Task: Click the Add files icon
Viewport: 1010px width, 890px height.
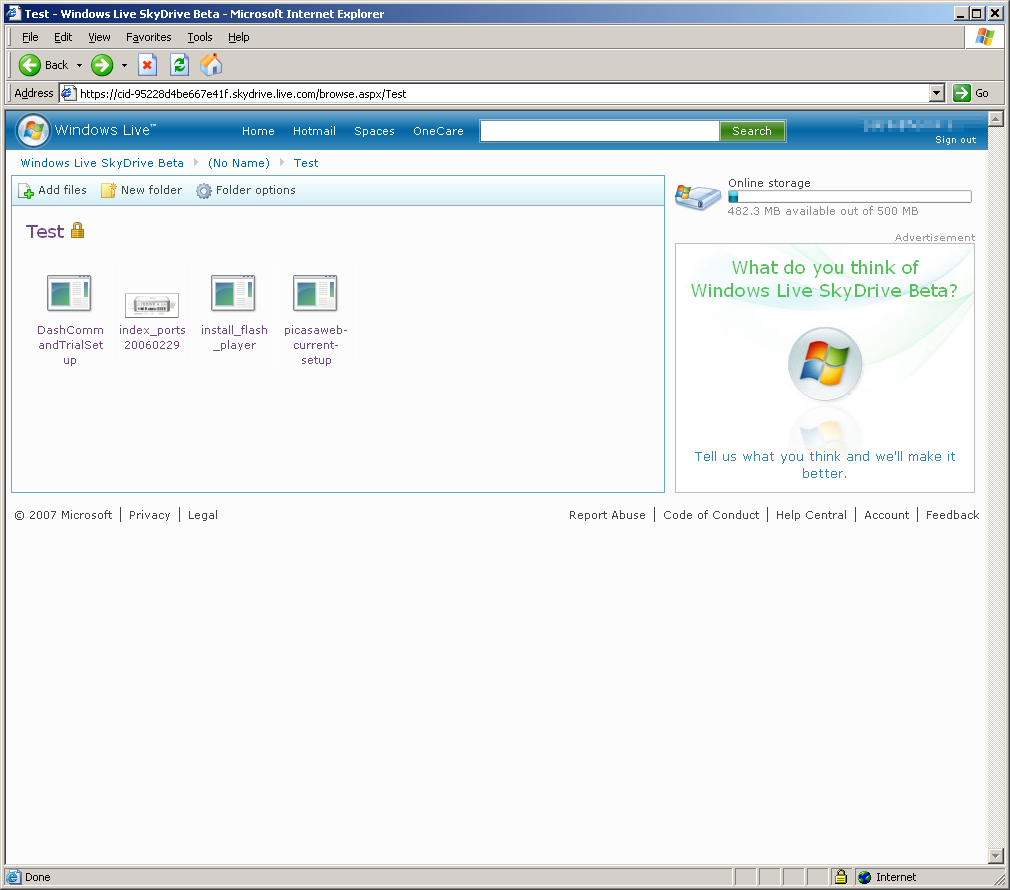Action: tap(26, 191)
